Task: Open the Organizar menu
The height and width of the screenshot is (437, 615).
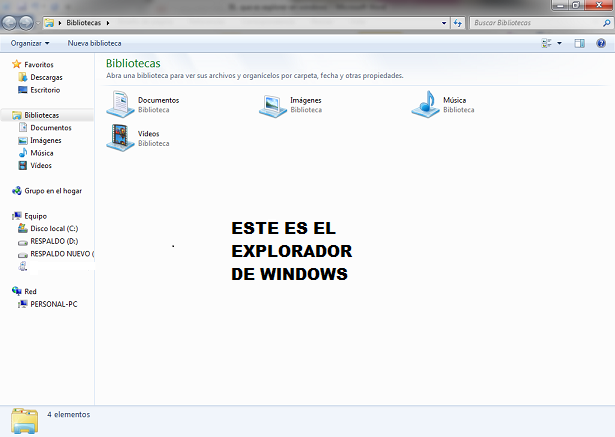Action: pyautogui.click(x=30, y=43)
